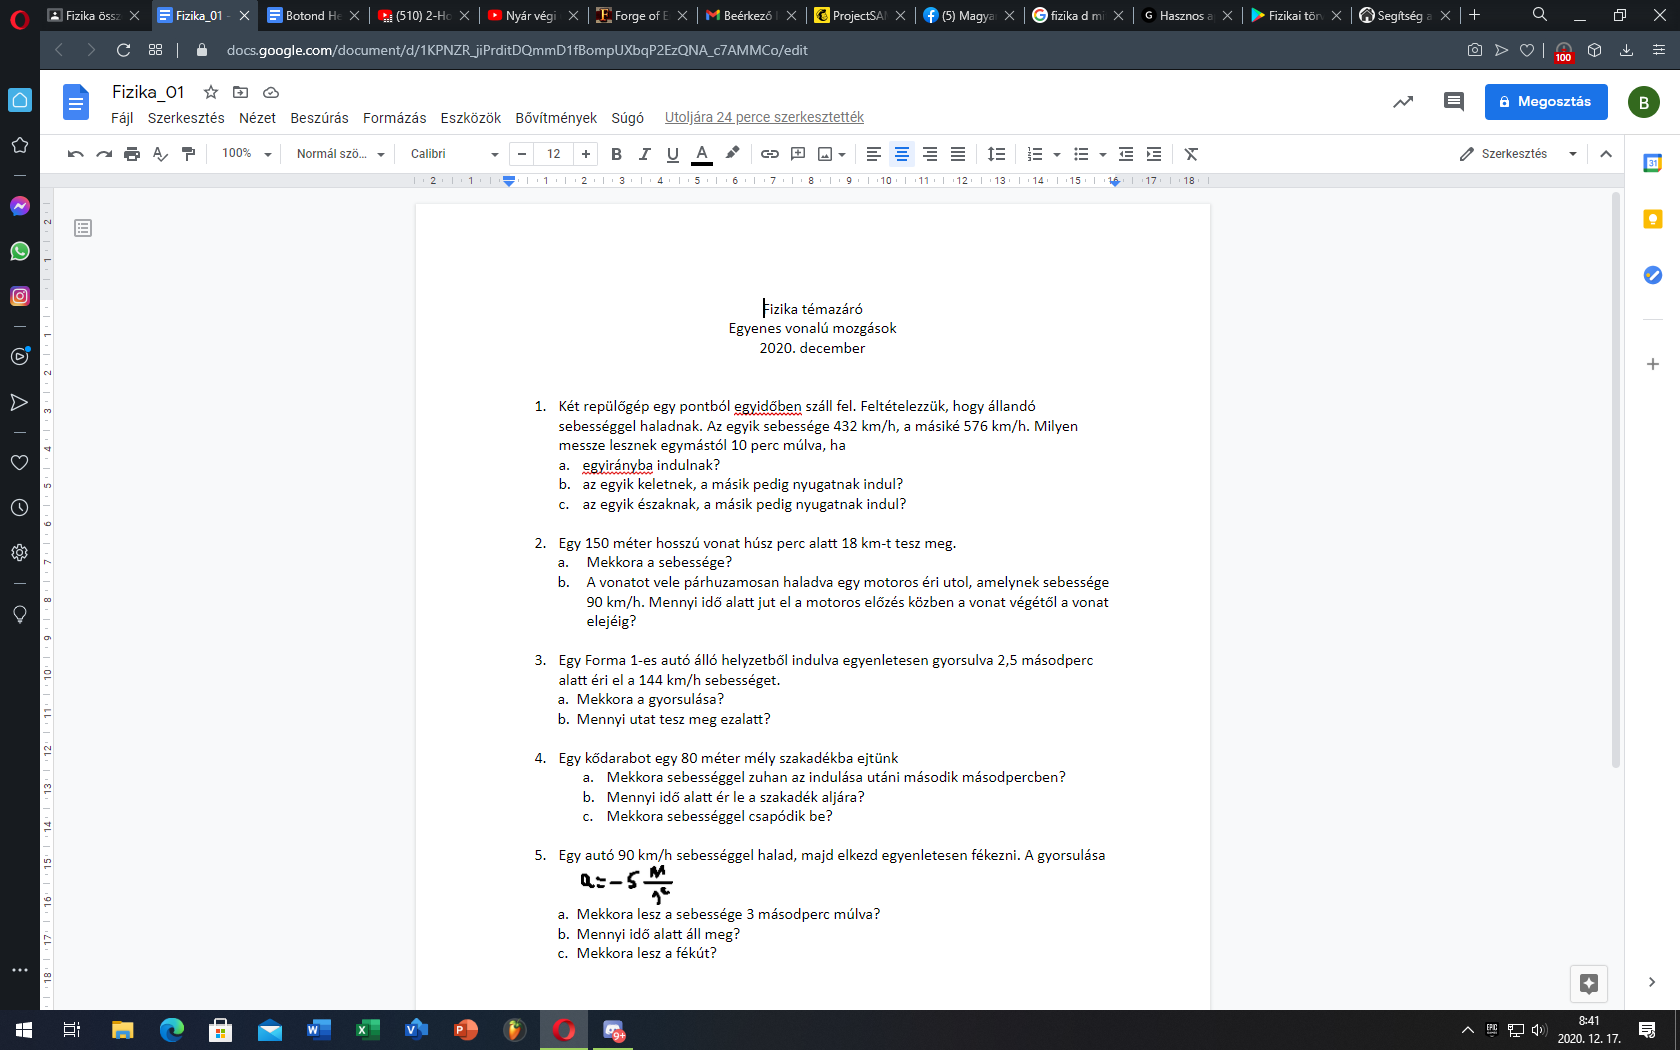
Task: Open the comment history icon
Action: pyautogui.click(x=1453, y=102)
